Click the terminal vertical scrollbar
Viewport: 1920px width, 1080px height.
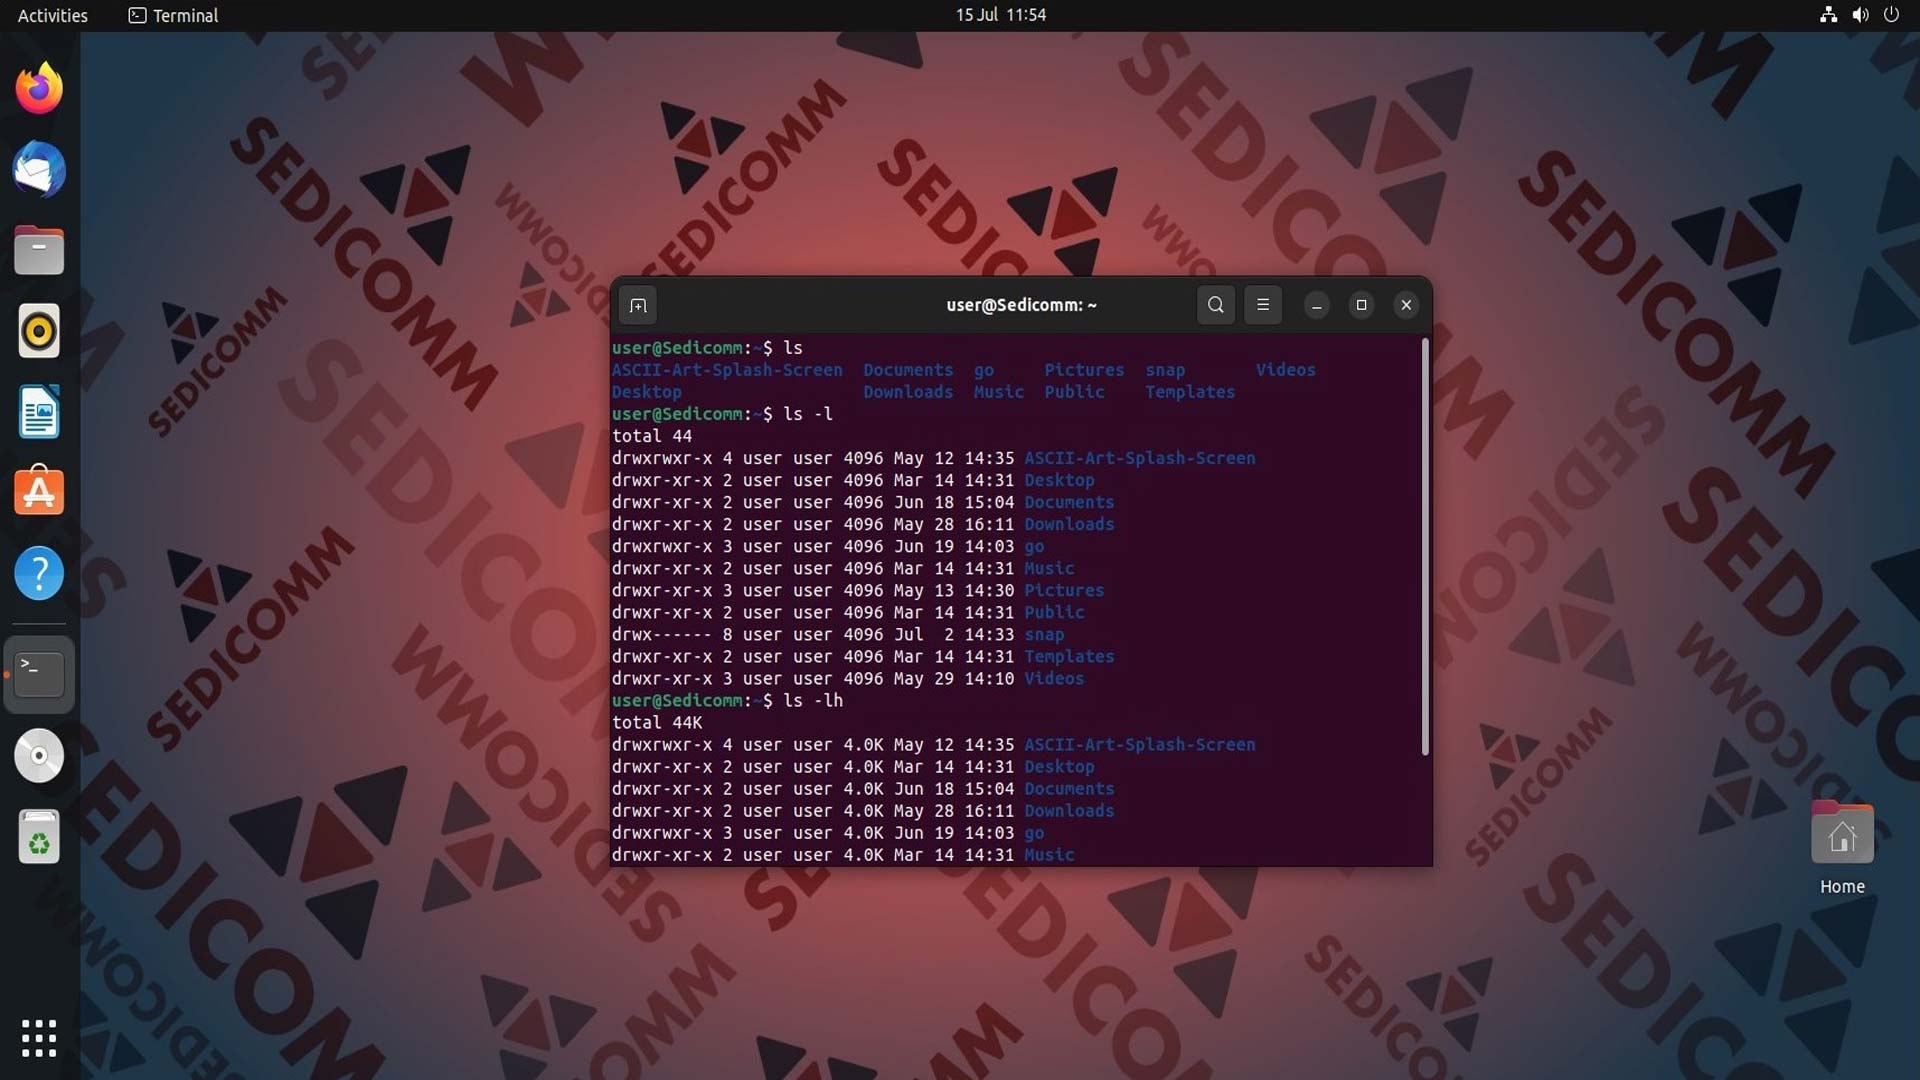point(1424,546)
